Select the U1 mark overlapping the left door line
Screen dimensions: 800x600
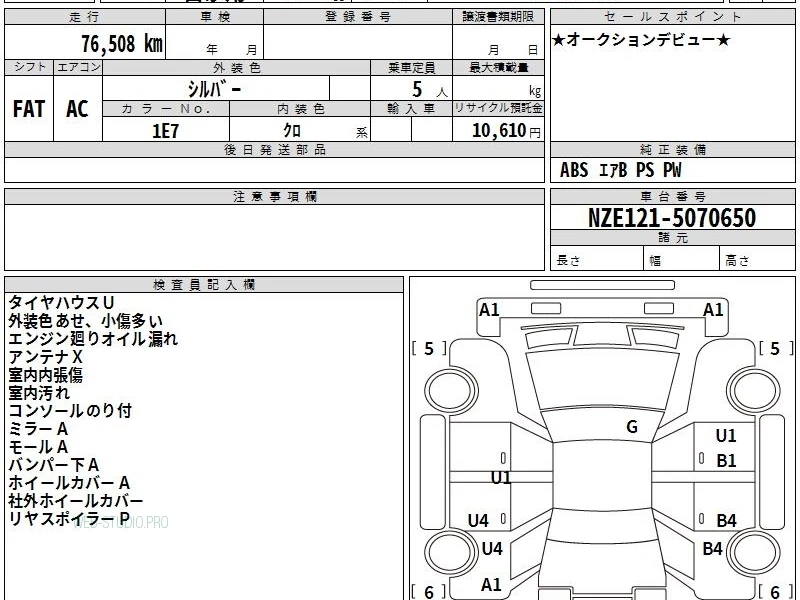(501, 478)
